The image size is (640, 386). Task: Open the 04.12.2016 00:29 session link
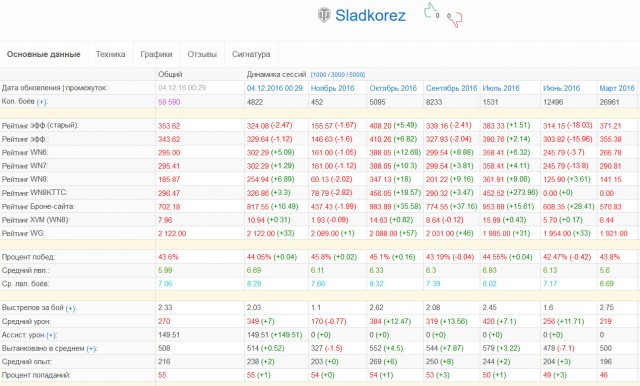pos(275,88)
